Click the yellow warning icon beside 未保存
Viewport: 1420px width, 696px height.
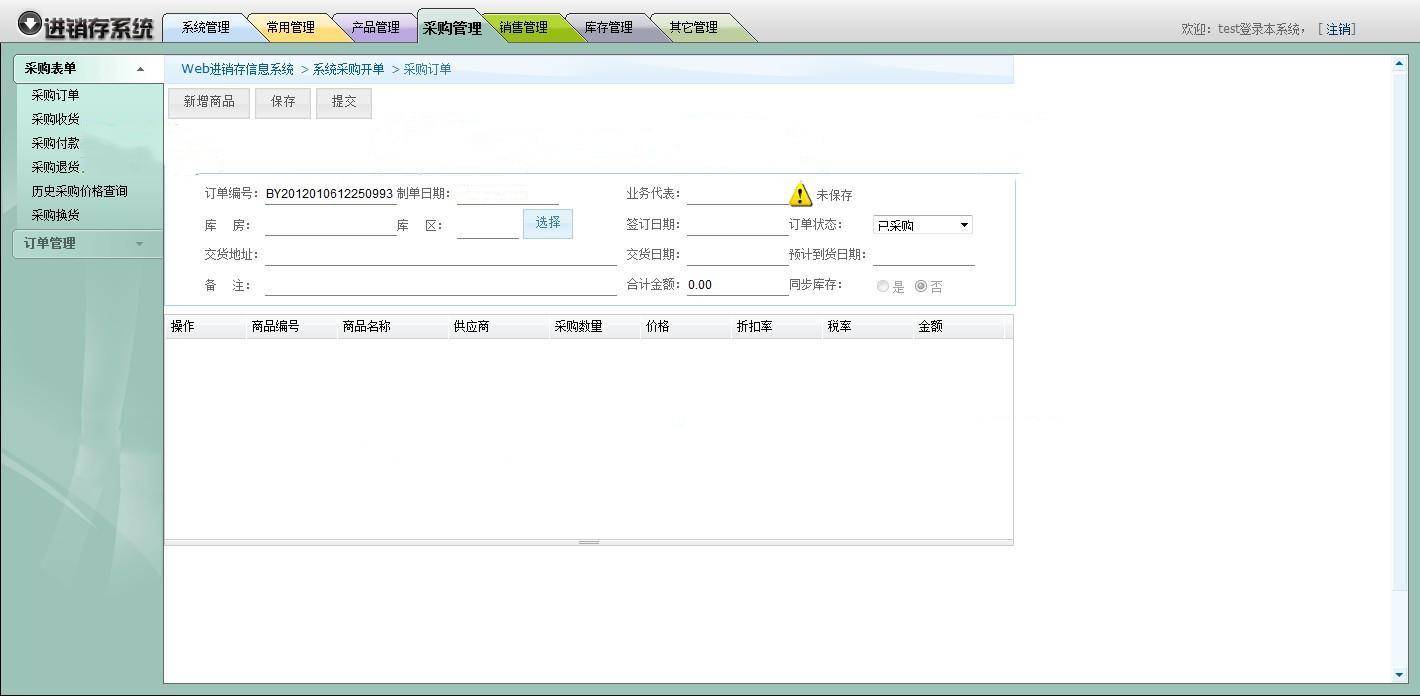pos(800,194)
